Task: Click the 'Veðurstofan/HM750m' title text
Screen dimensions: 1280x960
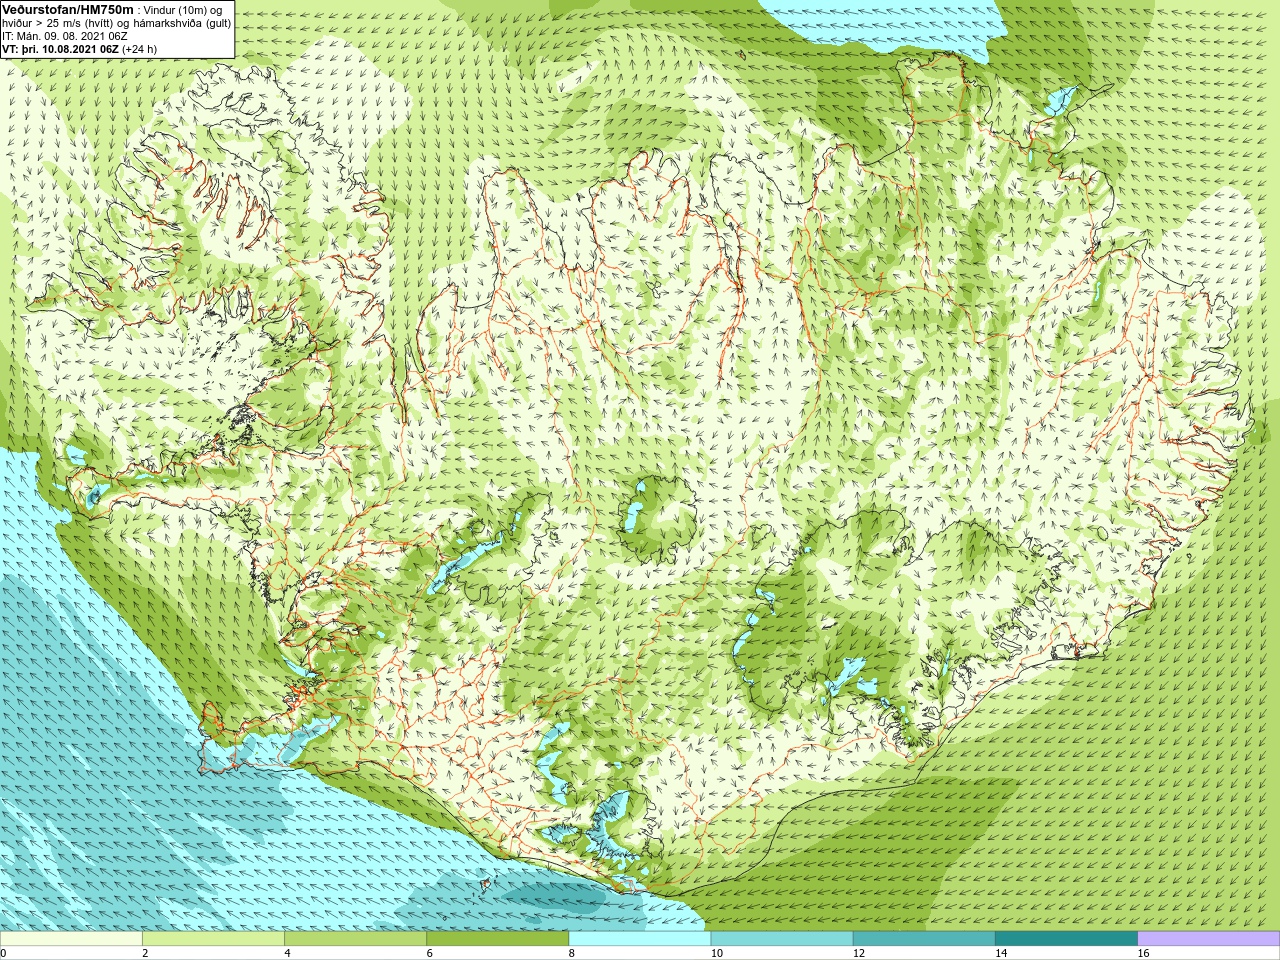Action: pos(68,9)
